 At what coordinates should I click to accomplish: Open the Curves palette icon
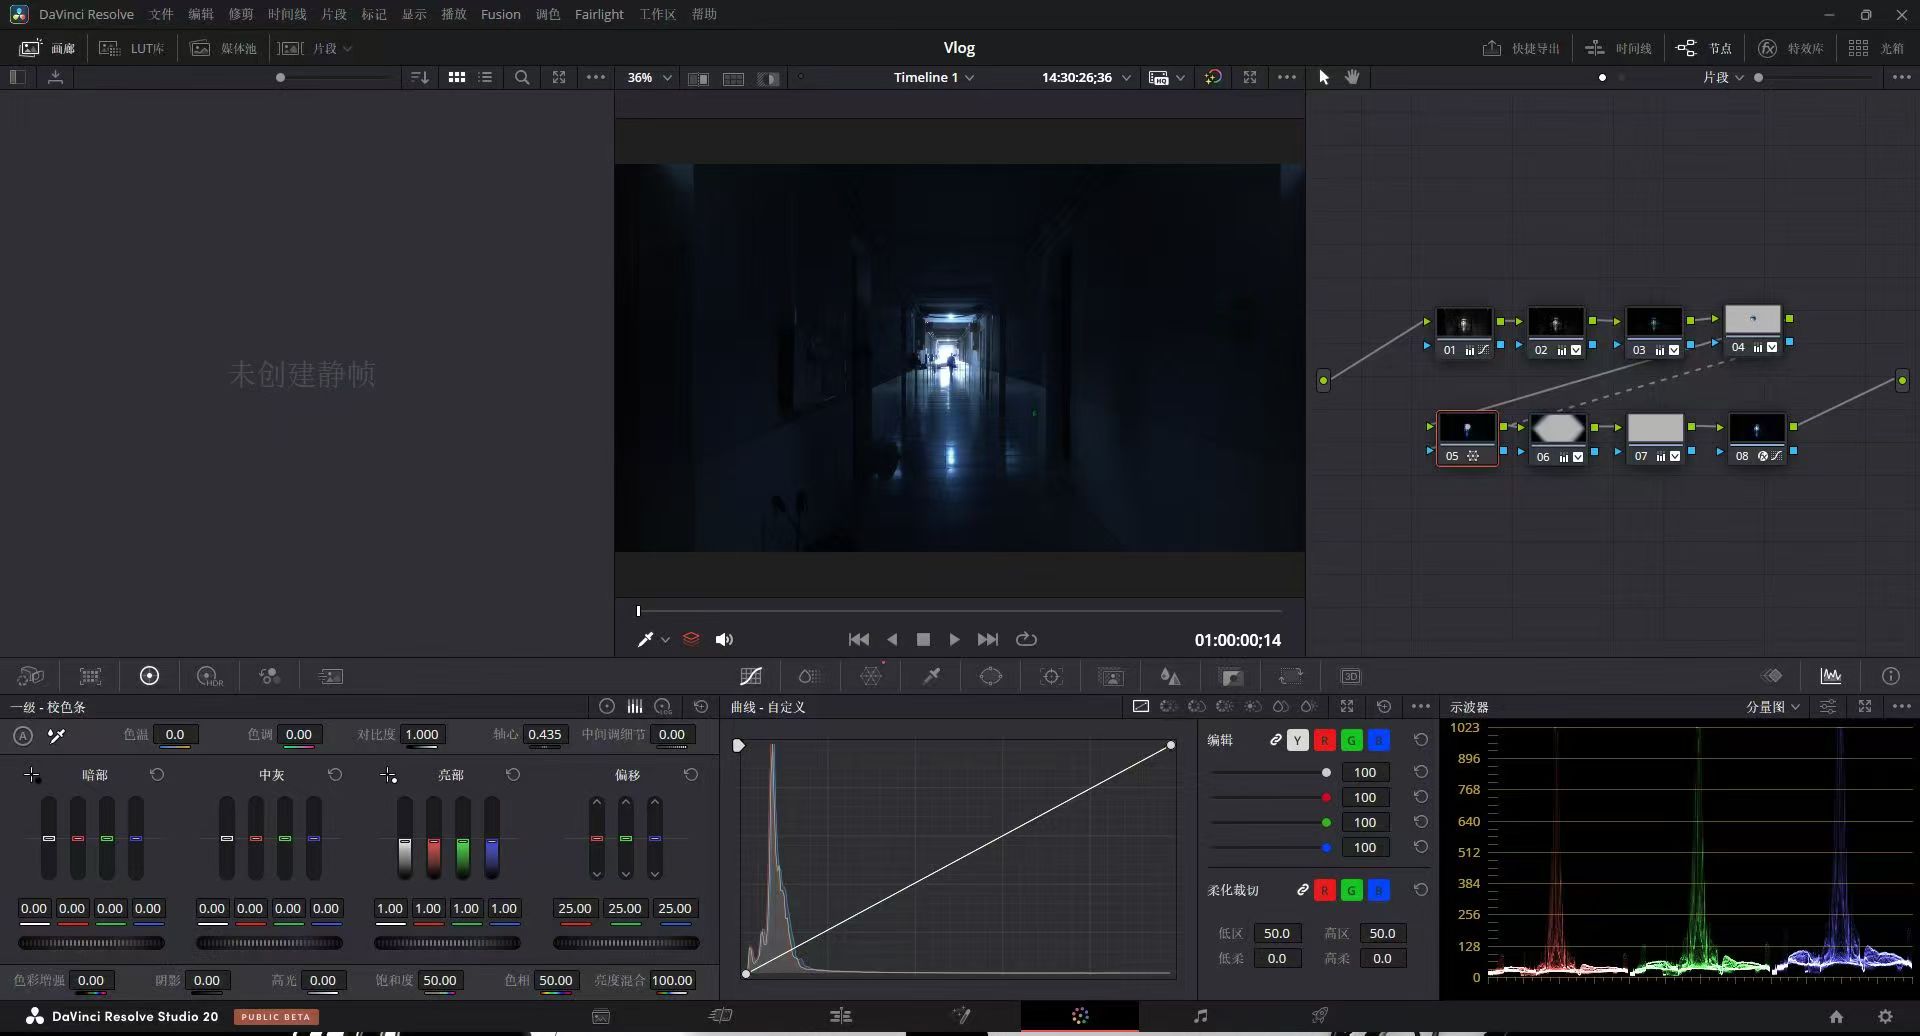751,676
